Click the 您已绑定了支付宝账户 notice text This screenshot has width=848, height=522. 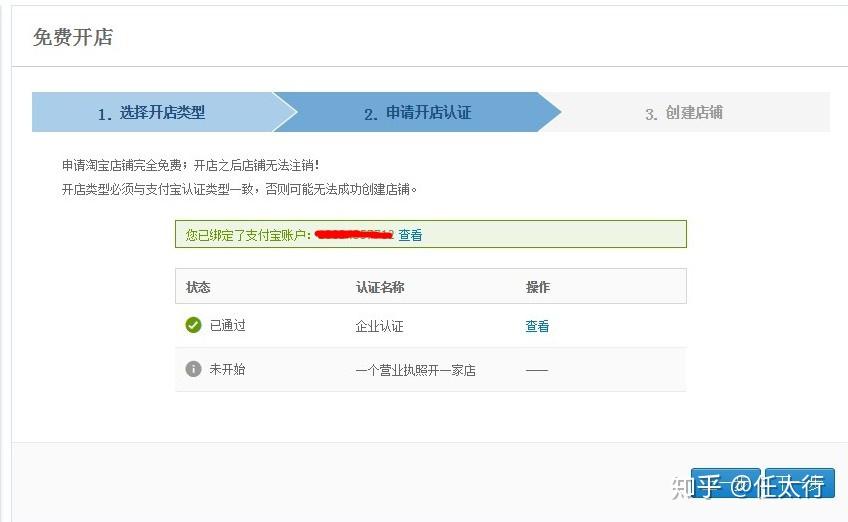click(x=248, y=235)
